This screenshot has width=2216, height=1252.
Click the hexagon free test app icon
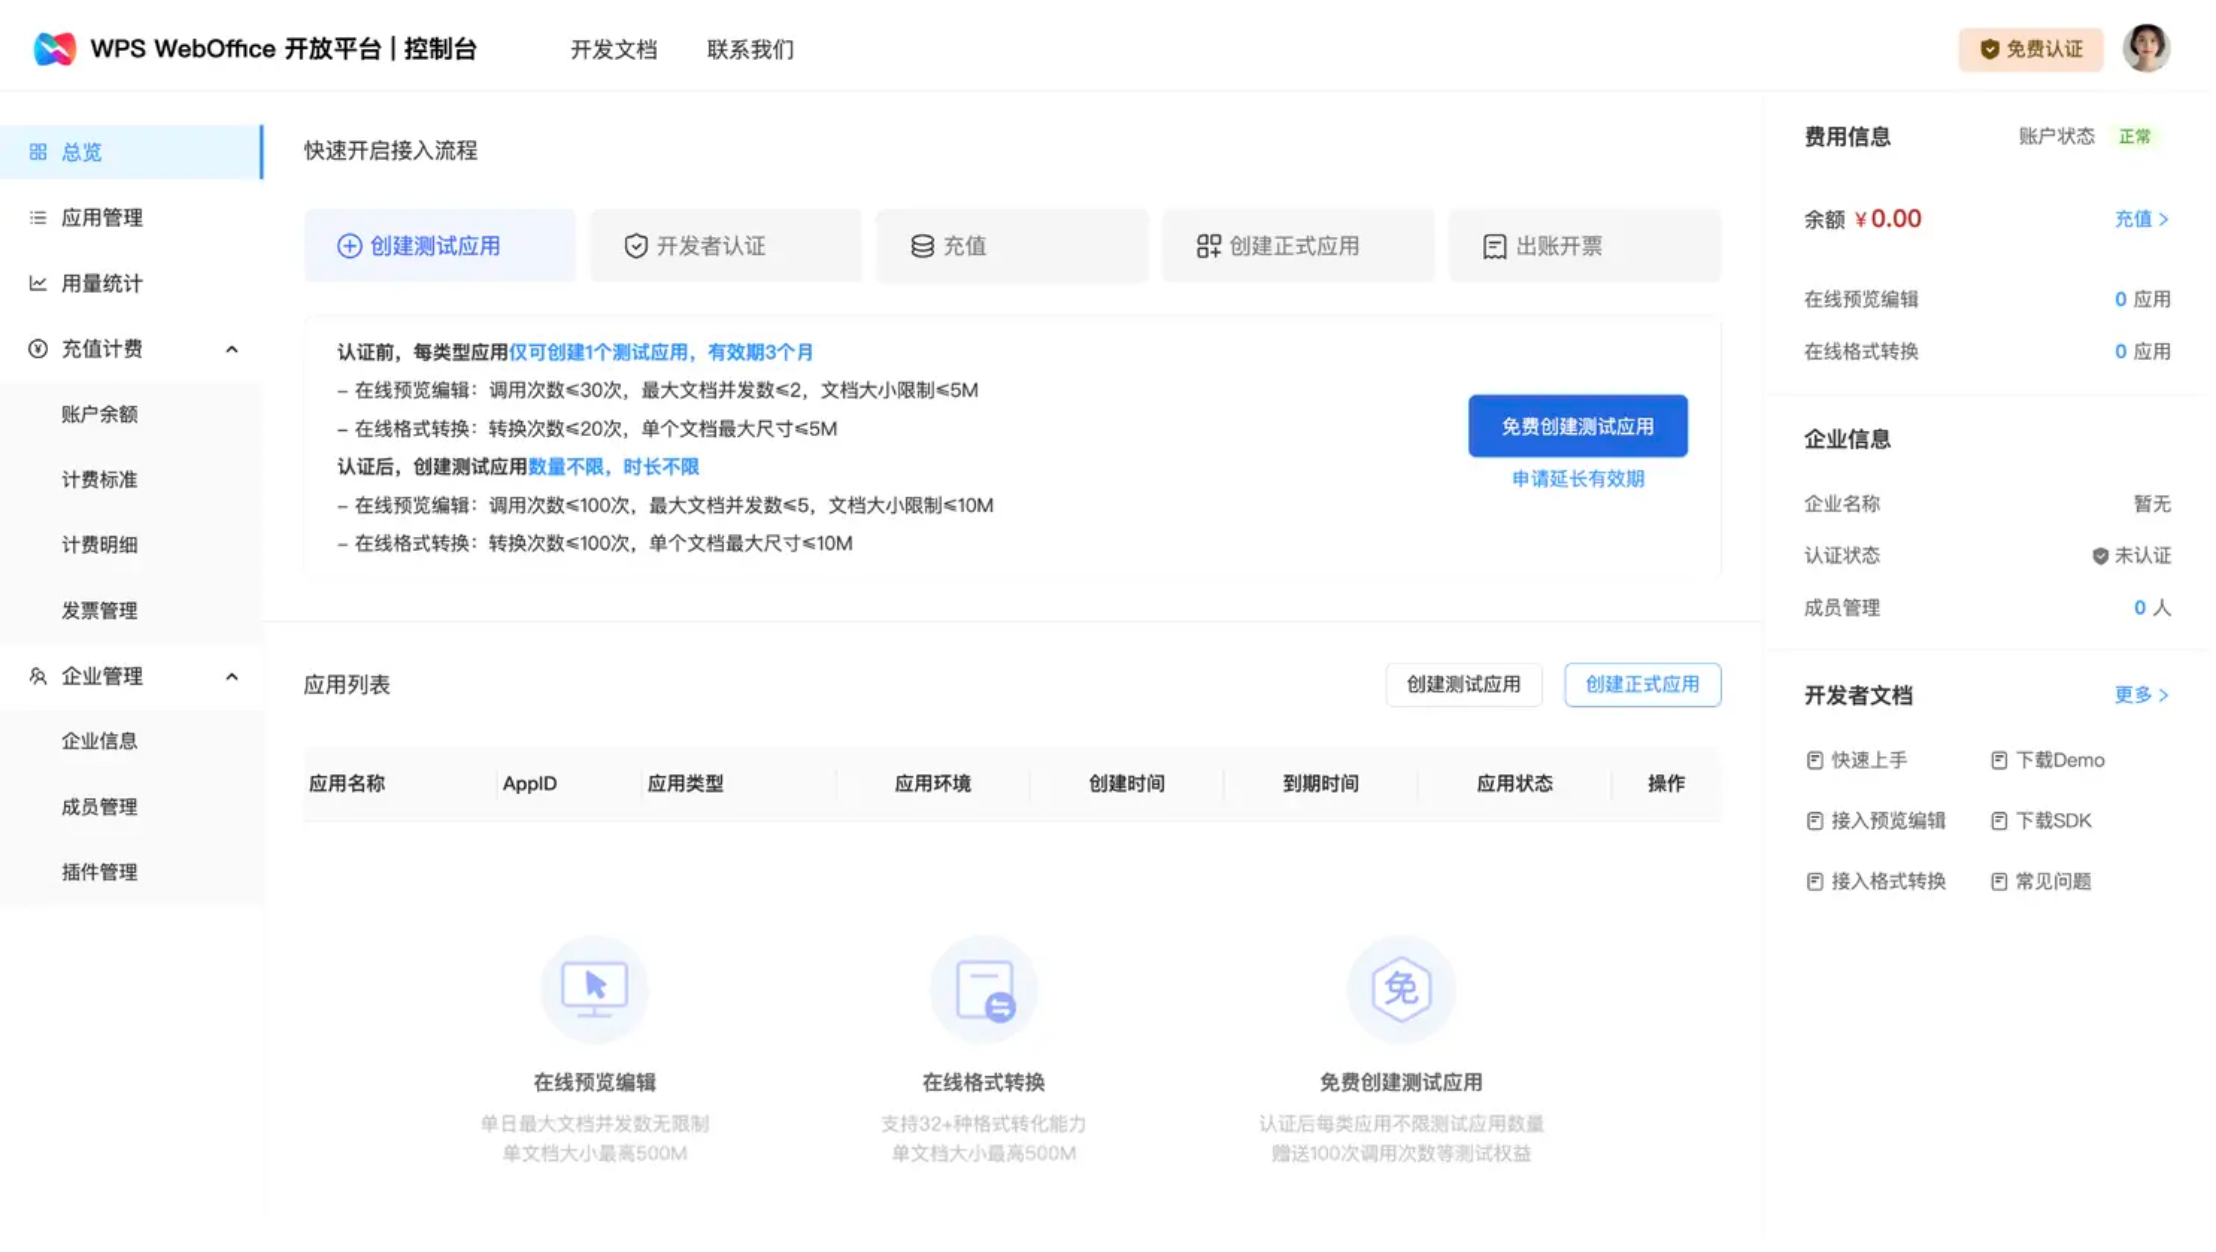click(1400, 988)
